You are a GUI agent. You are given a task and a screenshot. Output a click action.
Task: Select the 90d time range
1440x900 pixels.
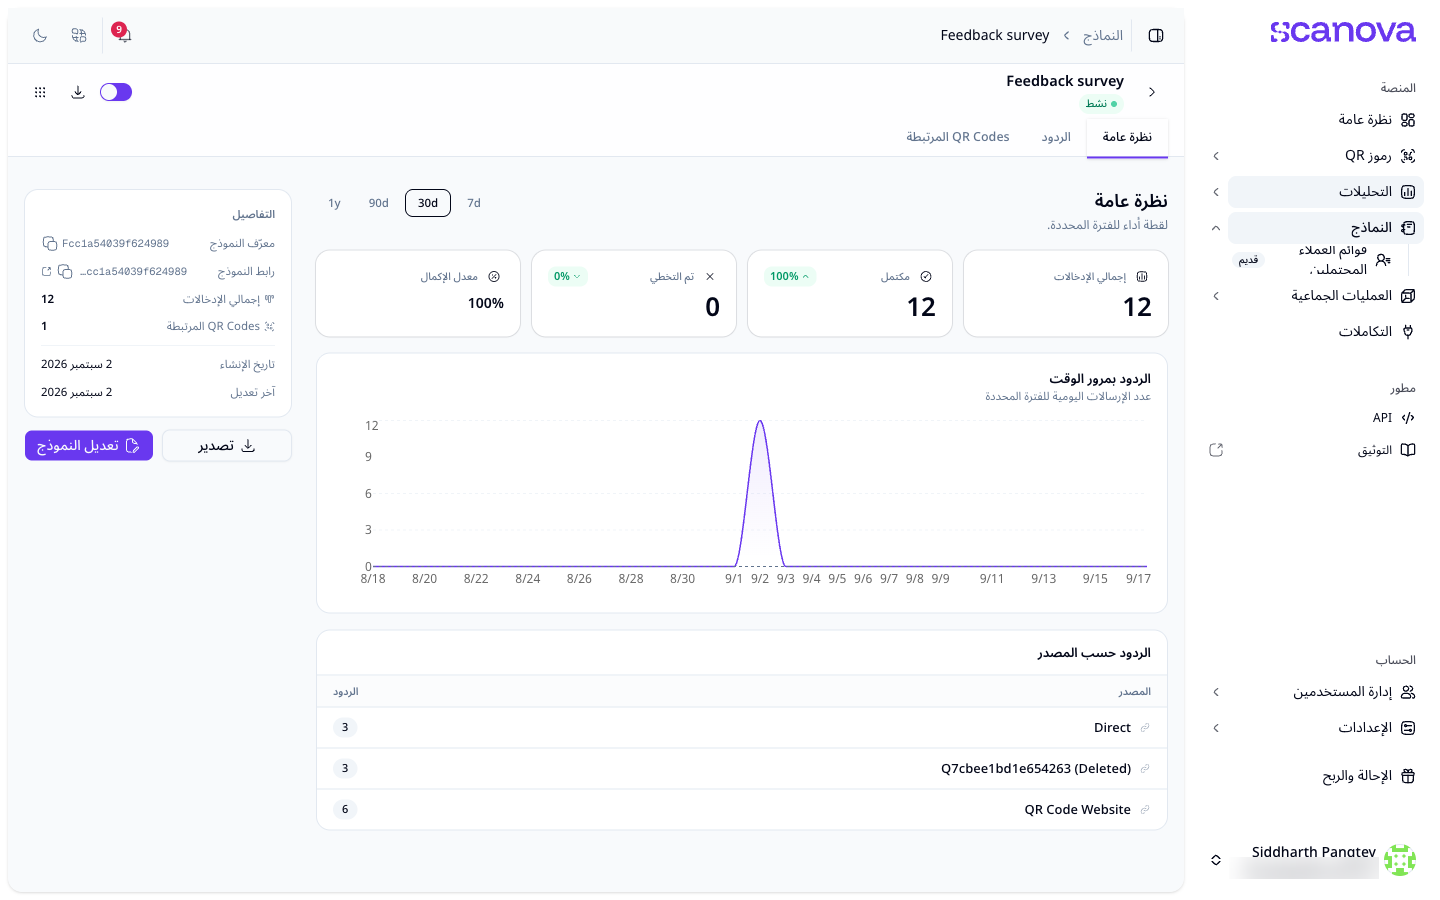(378, 203)
